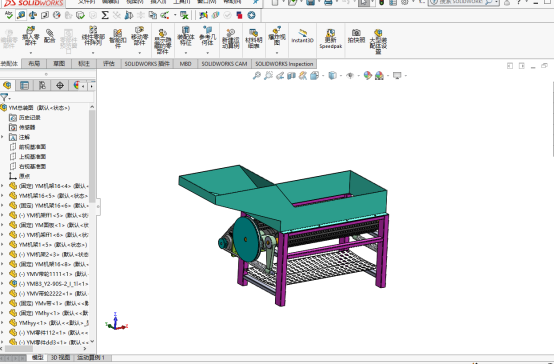Click the measure tool icon in evaluate toolbar

(x=21, y=15)
